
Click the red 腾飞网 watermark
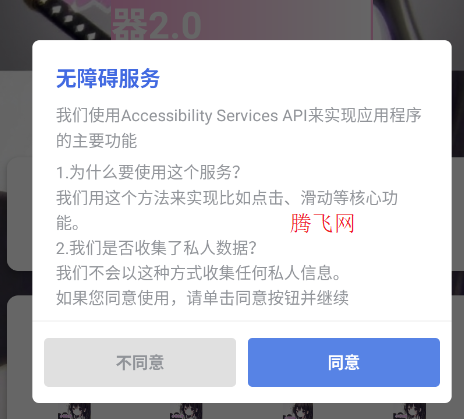[x=322, y=223]
